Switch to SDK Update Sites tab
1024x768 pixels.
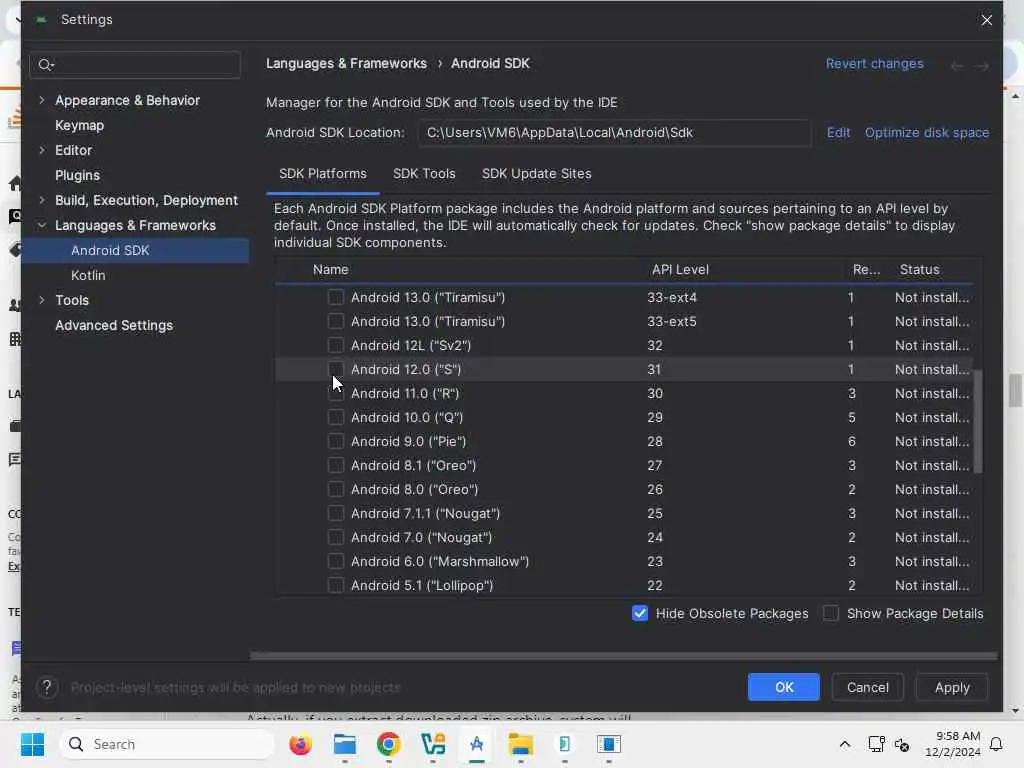(536, 174)
